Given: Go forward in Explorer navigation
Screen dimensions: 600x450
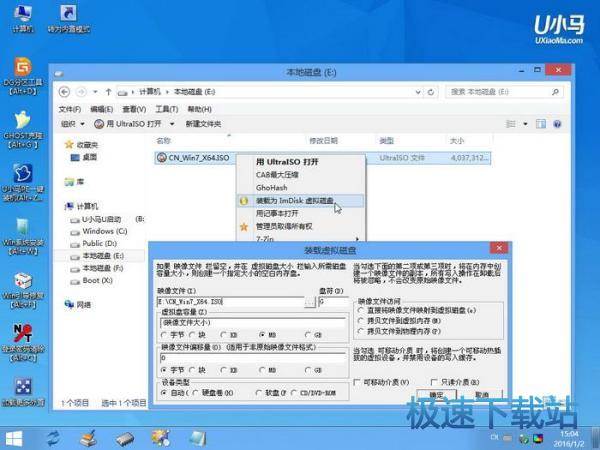Looking at the screenshot, I should click(81, 92).
